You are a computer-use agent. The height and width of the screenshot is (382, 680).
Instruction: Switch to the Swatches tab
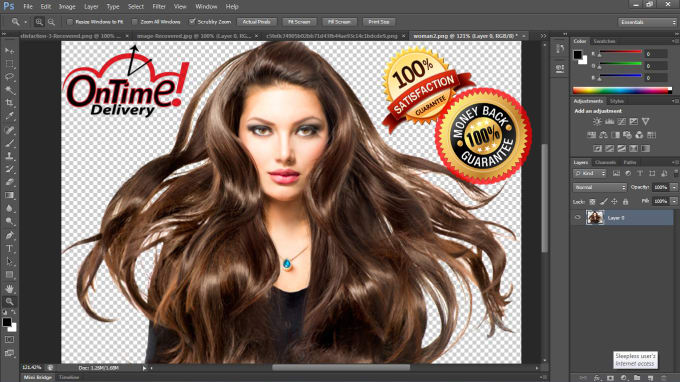604,41
